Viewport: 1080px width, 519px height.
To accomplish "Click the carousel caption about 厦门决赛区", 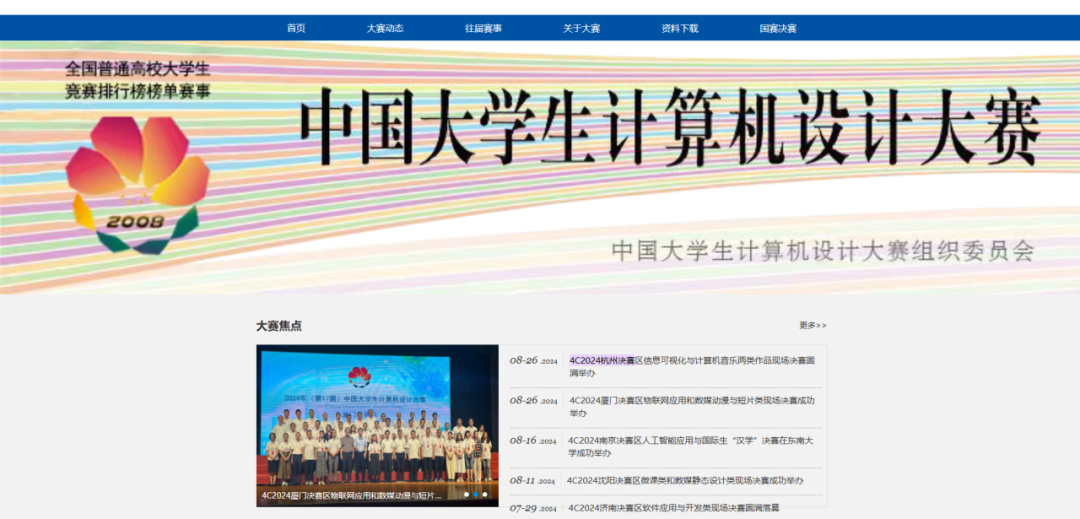I will 351,495.
